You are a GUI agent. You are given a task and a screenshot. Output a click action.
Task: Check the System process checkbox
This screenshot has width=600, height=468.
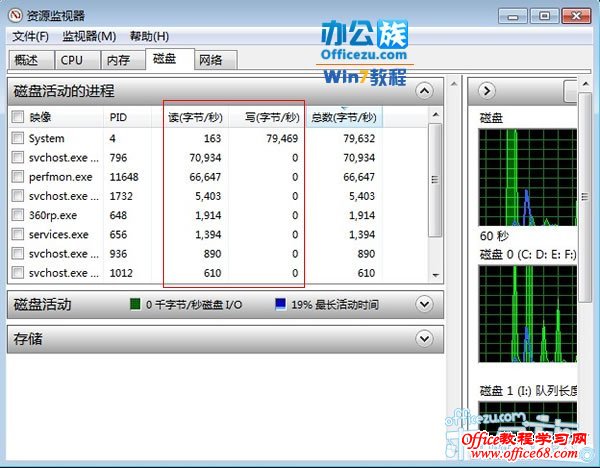coord(18,138)
